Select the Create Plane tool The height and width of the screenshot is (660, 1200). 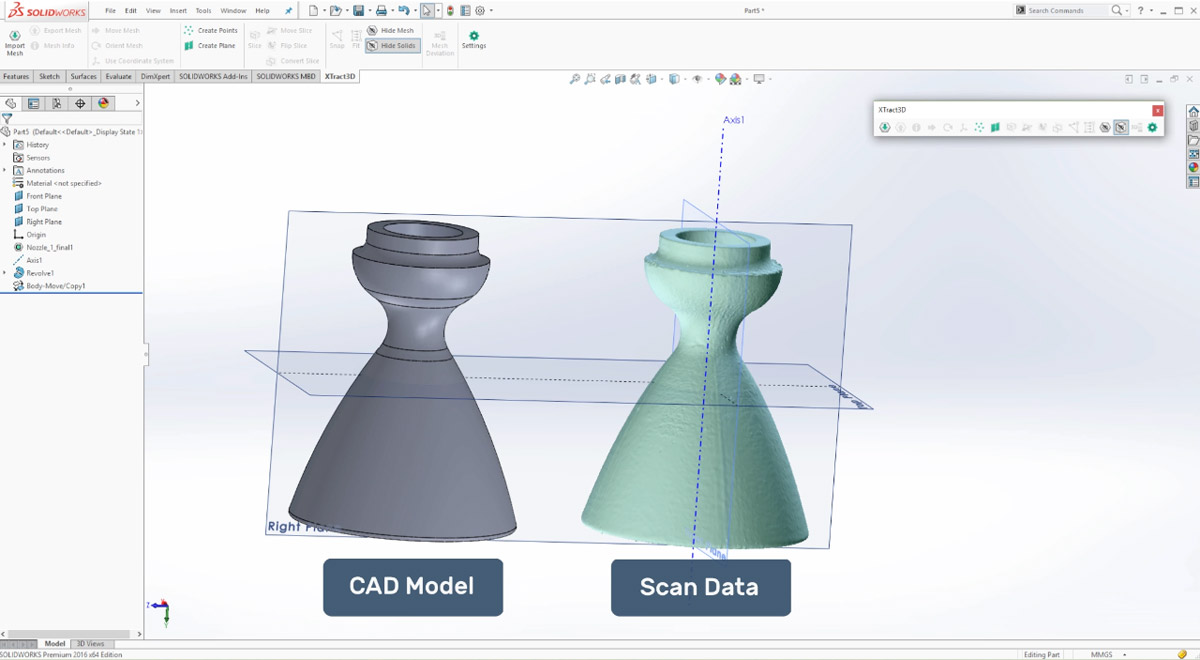pos(211,45)
